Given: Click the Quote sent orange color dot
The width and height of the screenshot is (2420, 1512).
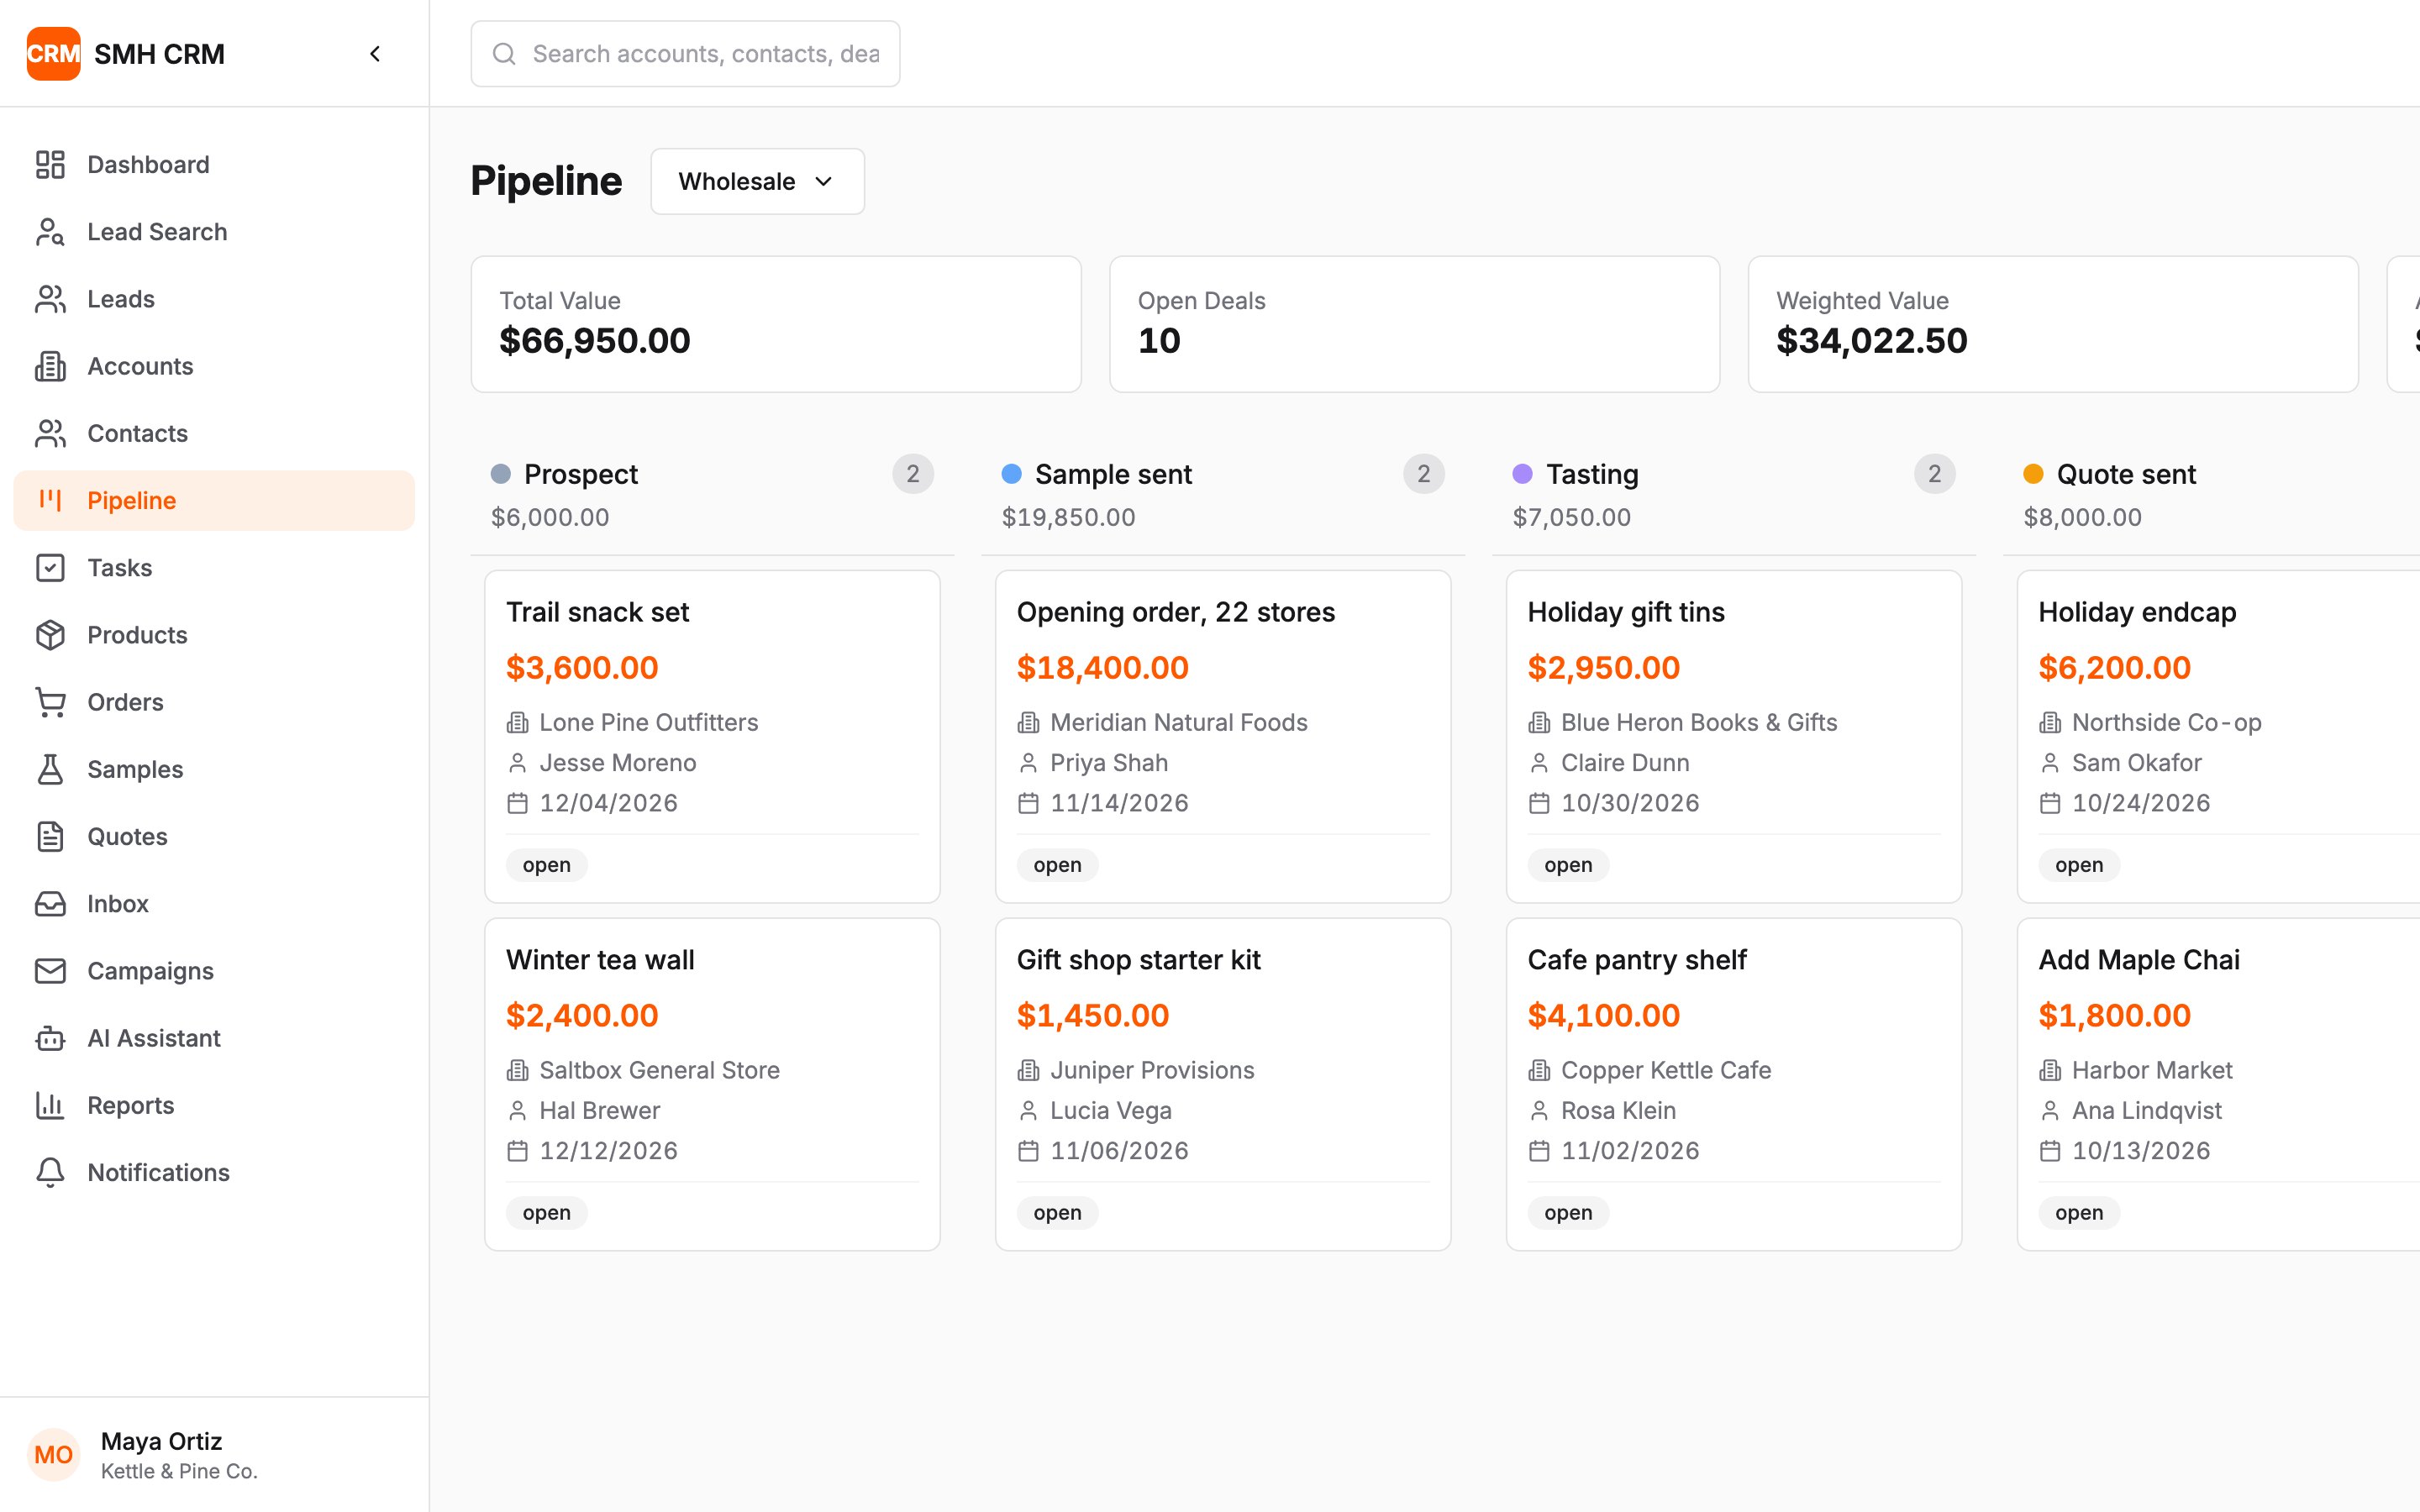Looking at the screenshot, I should [2033, 474].
